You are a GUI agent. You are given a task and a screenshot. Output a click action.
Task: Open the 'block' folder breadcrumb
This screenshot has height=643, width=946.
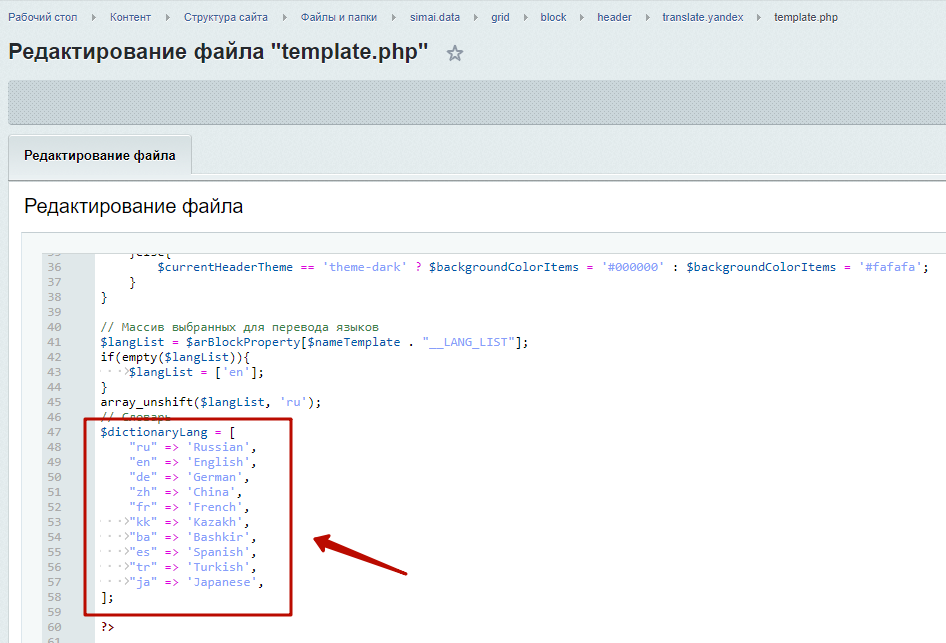553,17
